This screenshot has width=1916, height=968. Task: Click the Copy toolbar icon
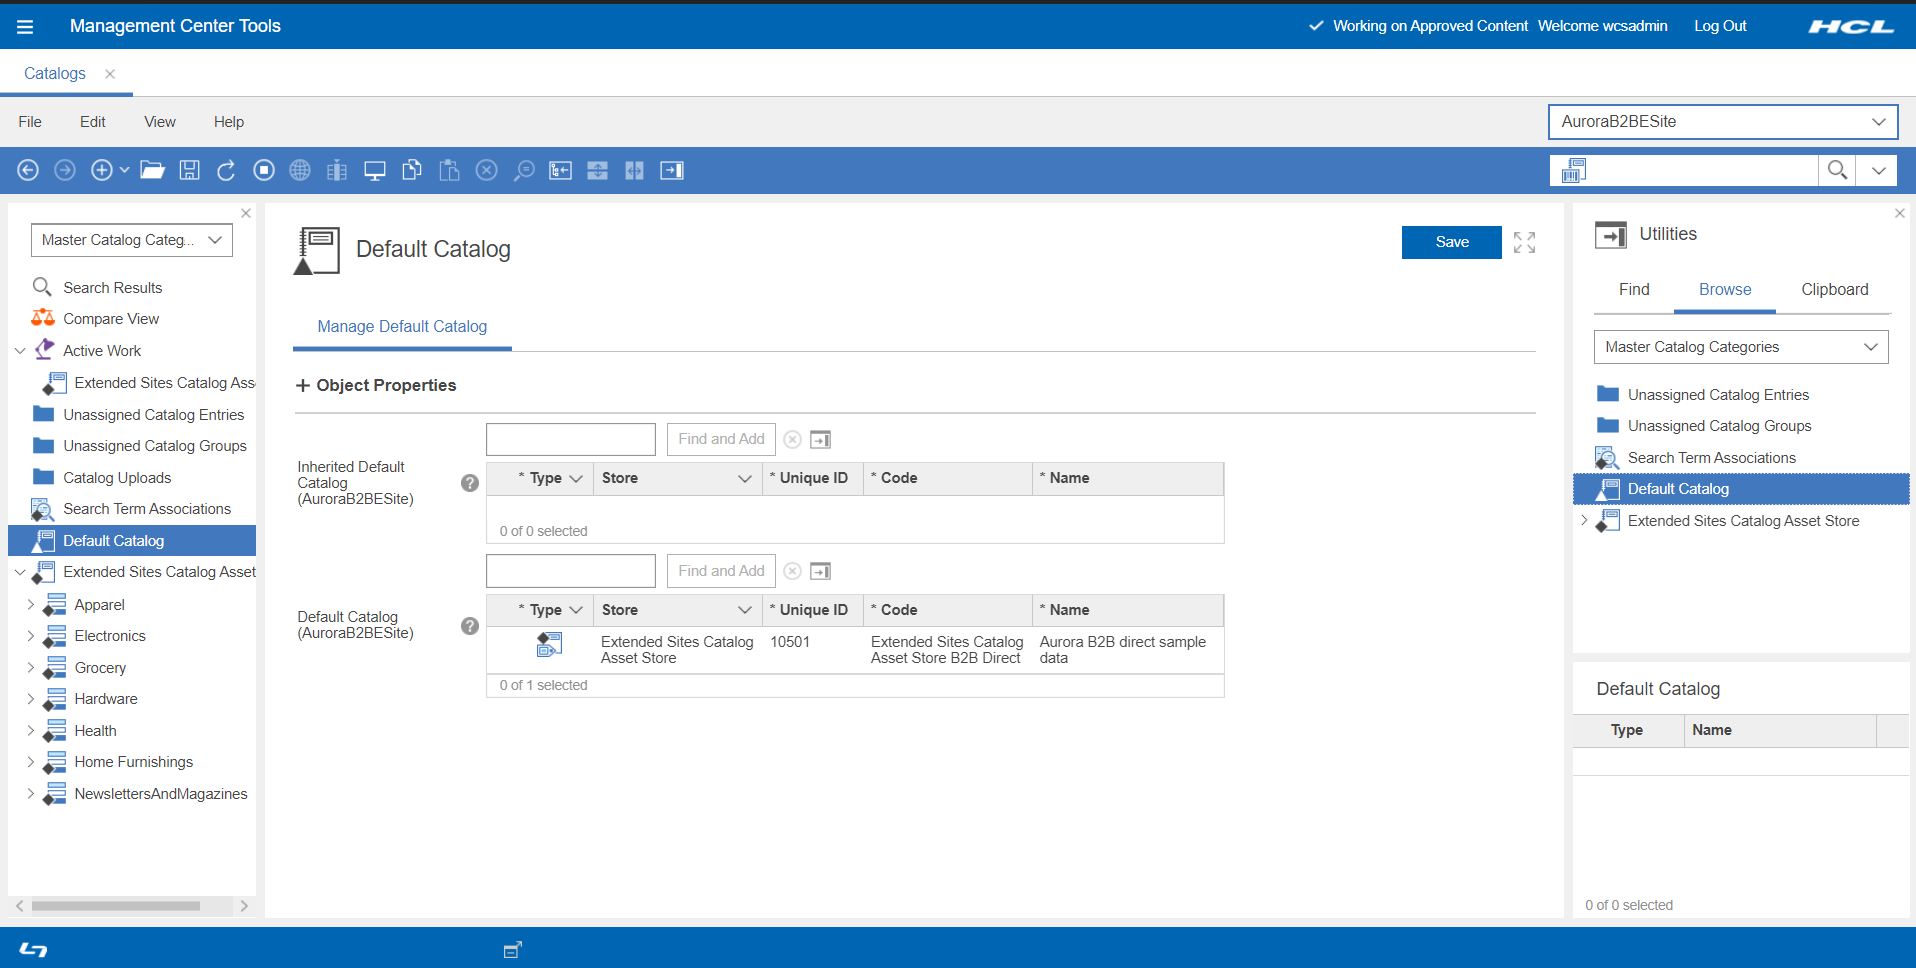click(412, 171)
